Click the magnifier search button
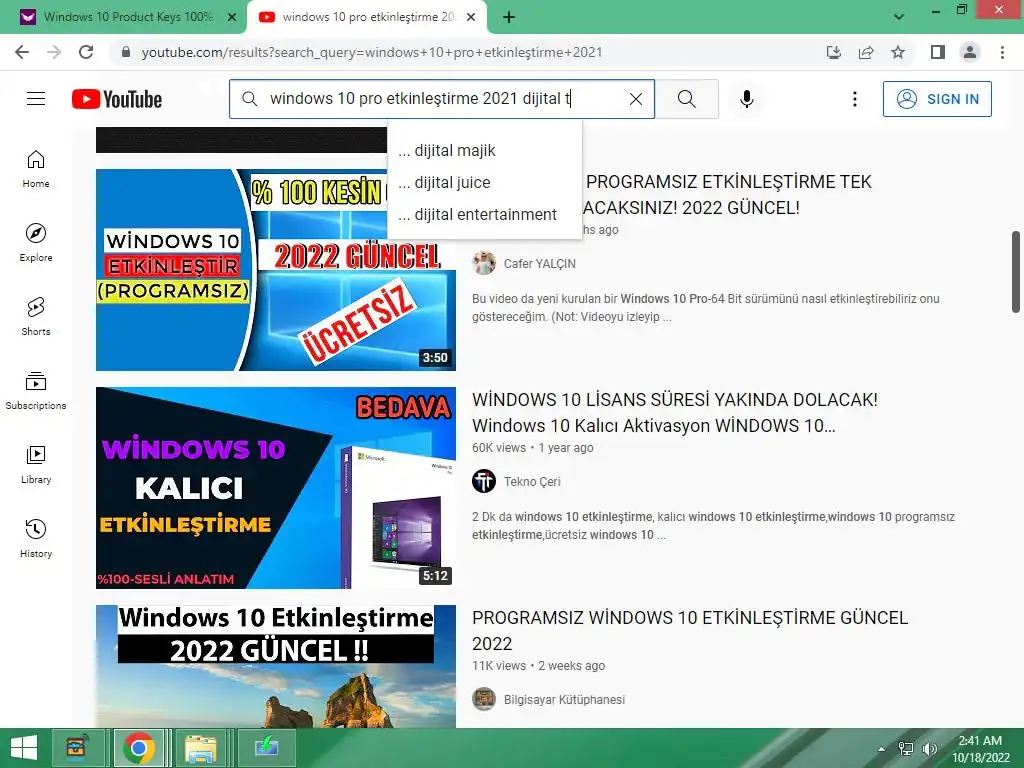 (x=686, y=99)
